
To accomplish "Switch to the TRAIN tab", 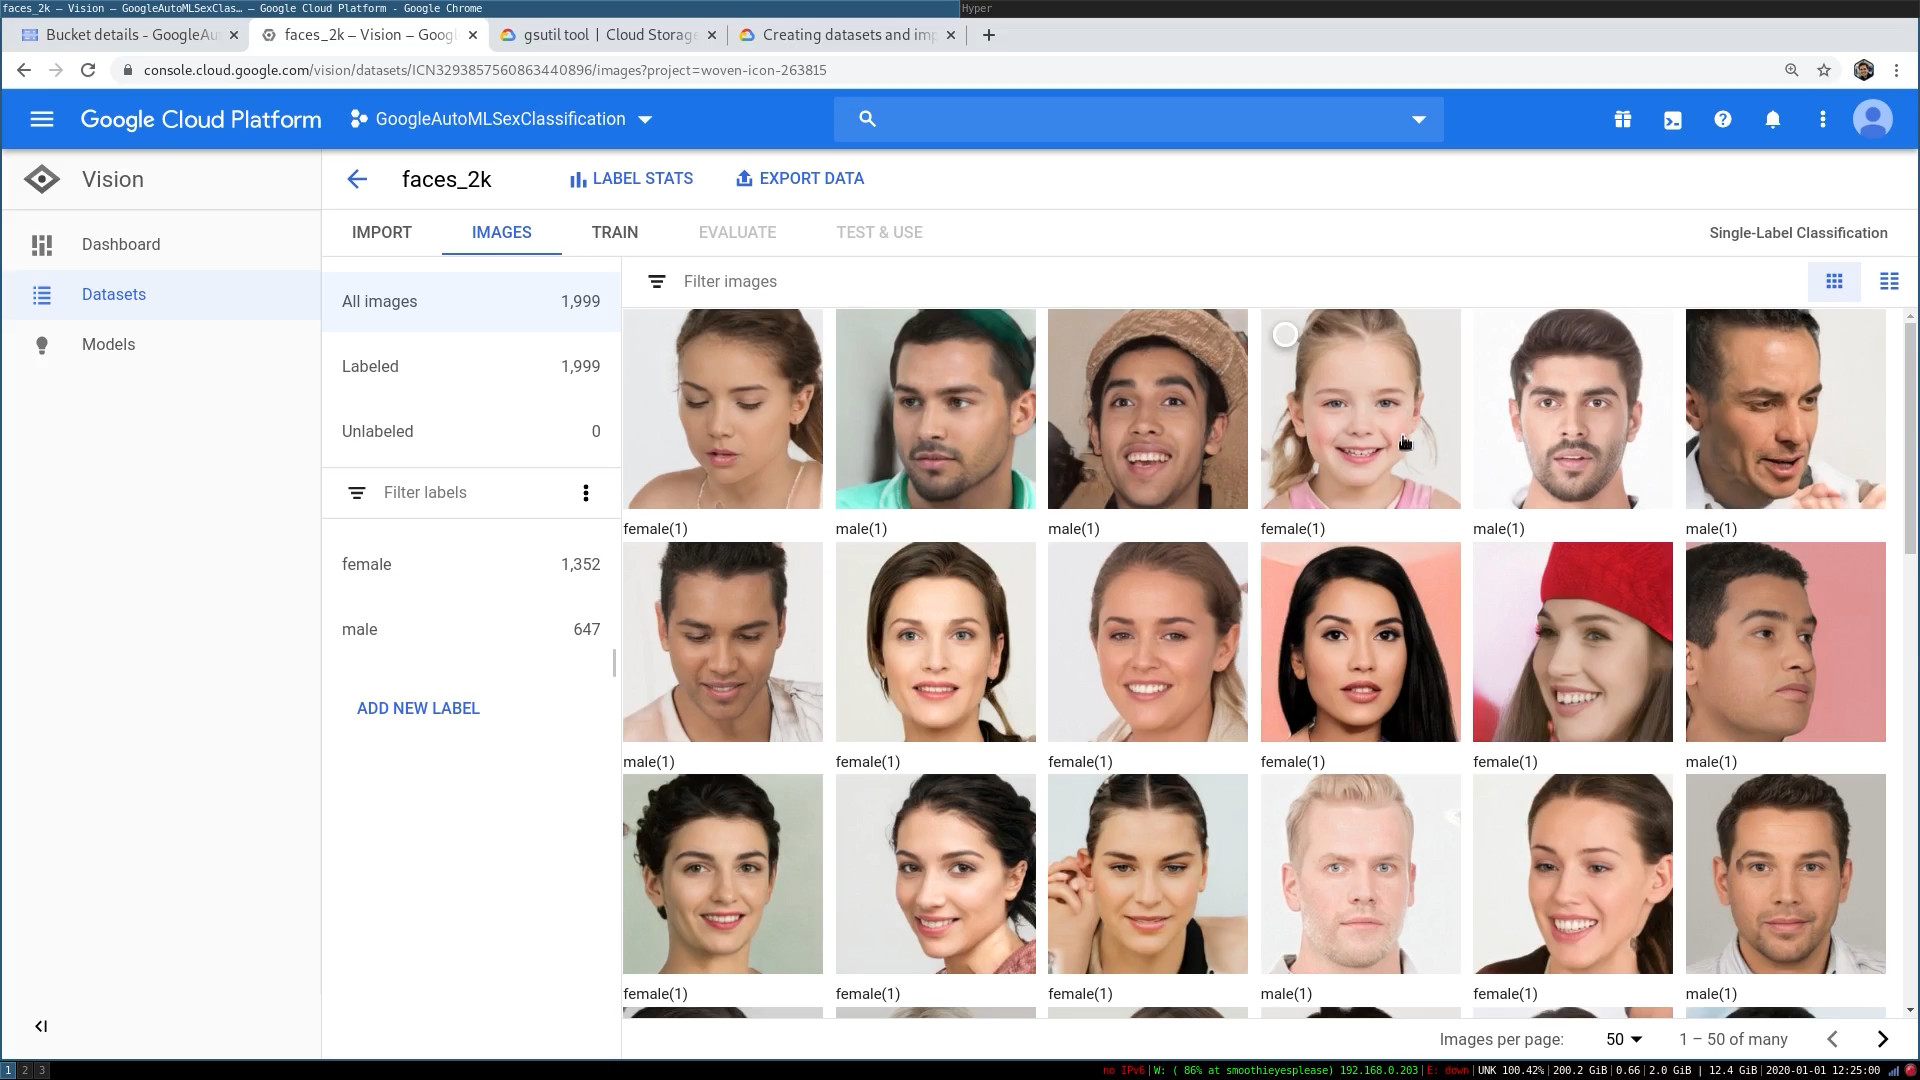I will click(616, 232).
